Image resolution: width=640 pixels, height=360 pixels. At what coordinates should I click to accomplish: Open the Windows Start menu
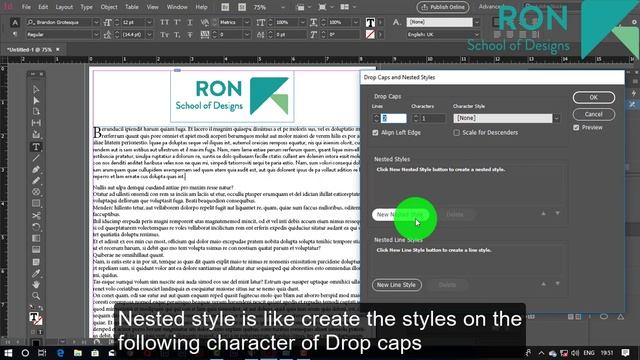pos(8,353)
